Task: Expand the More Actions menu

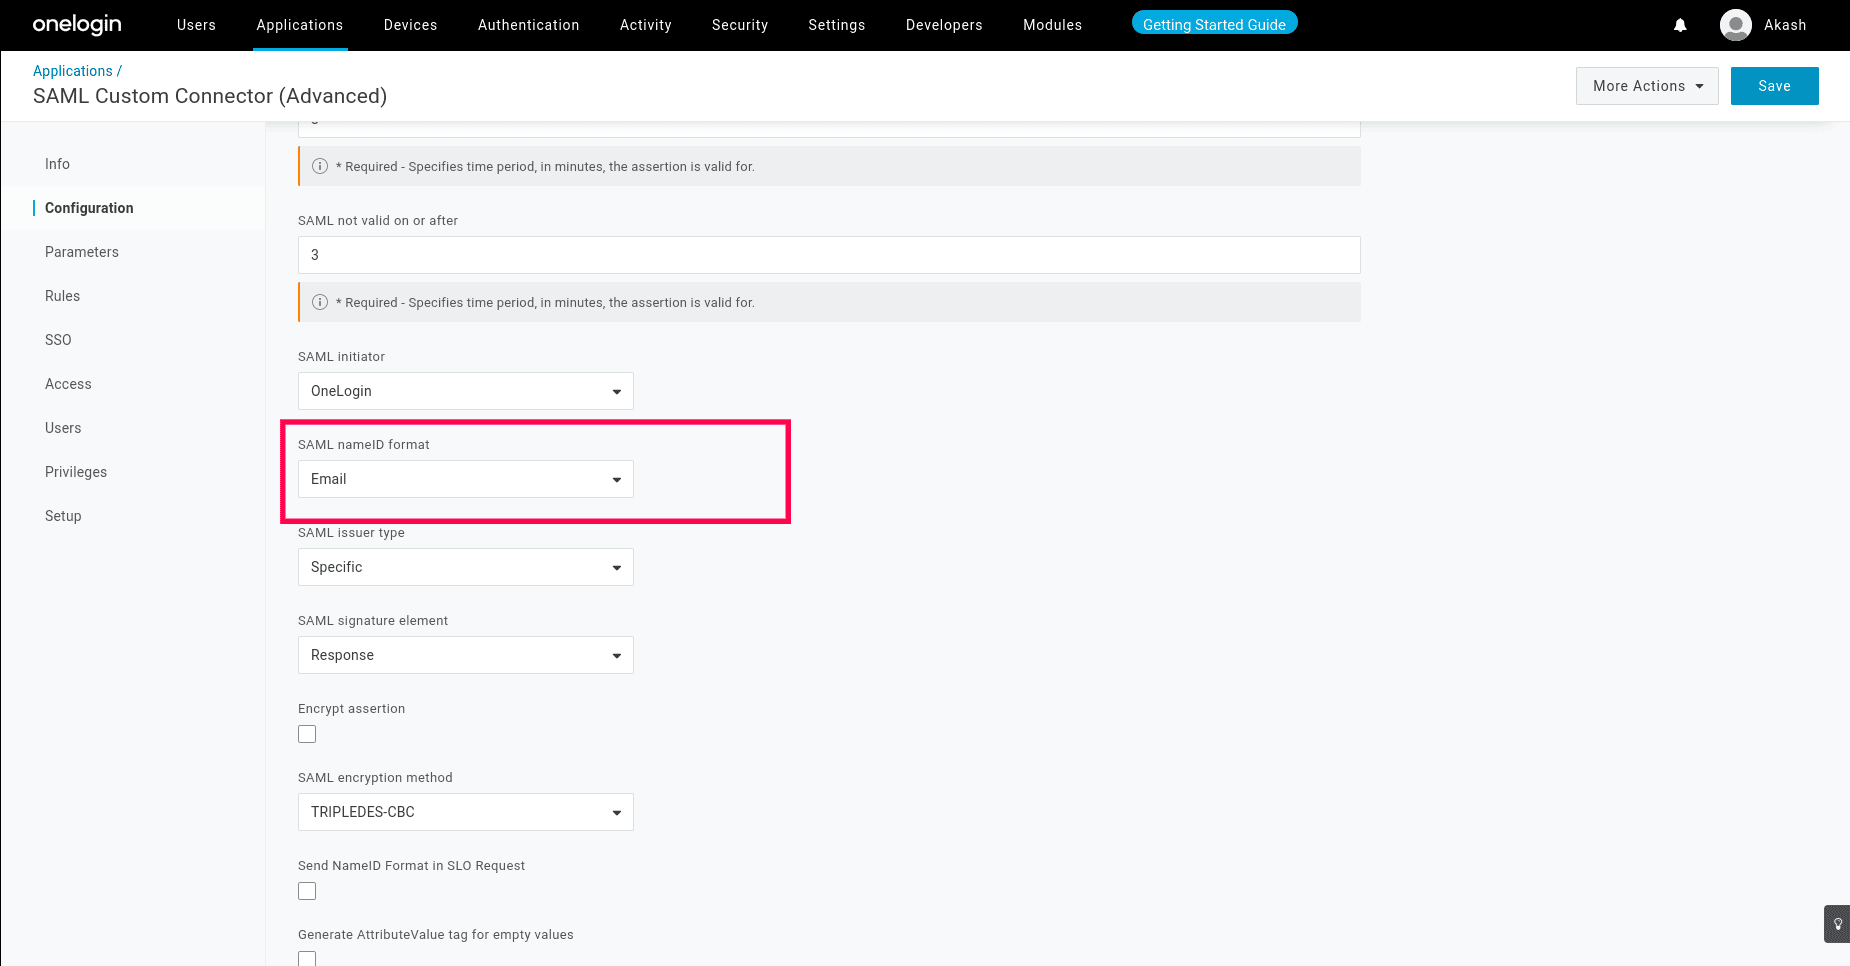Action: coord(1646,86)
